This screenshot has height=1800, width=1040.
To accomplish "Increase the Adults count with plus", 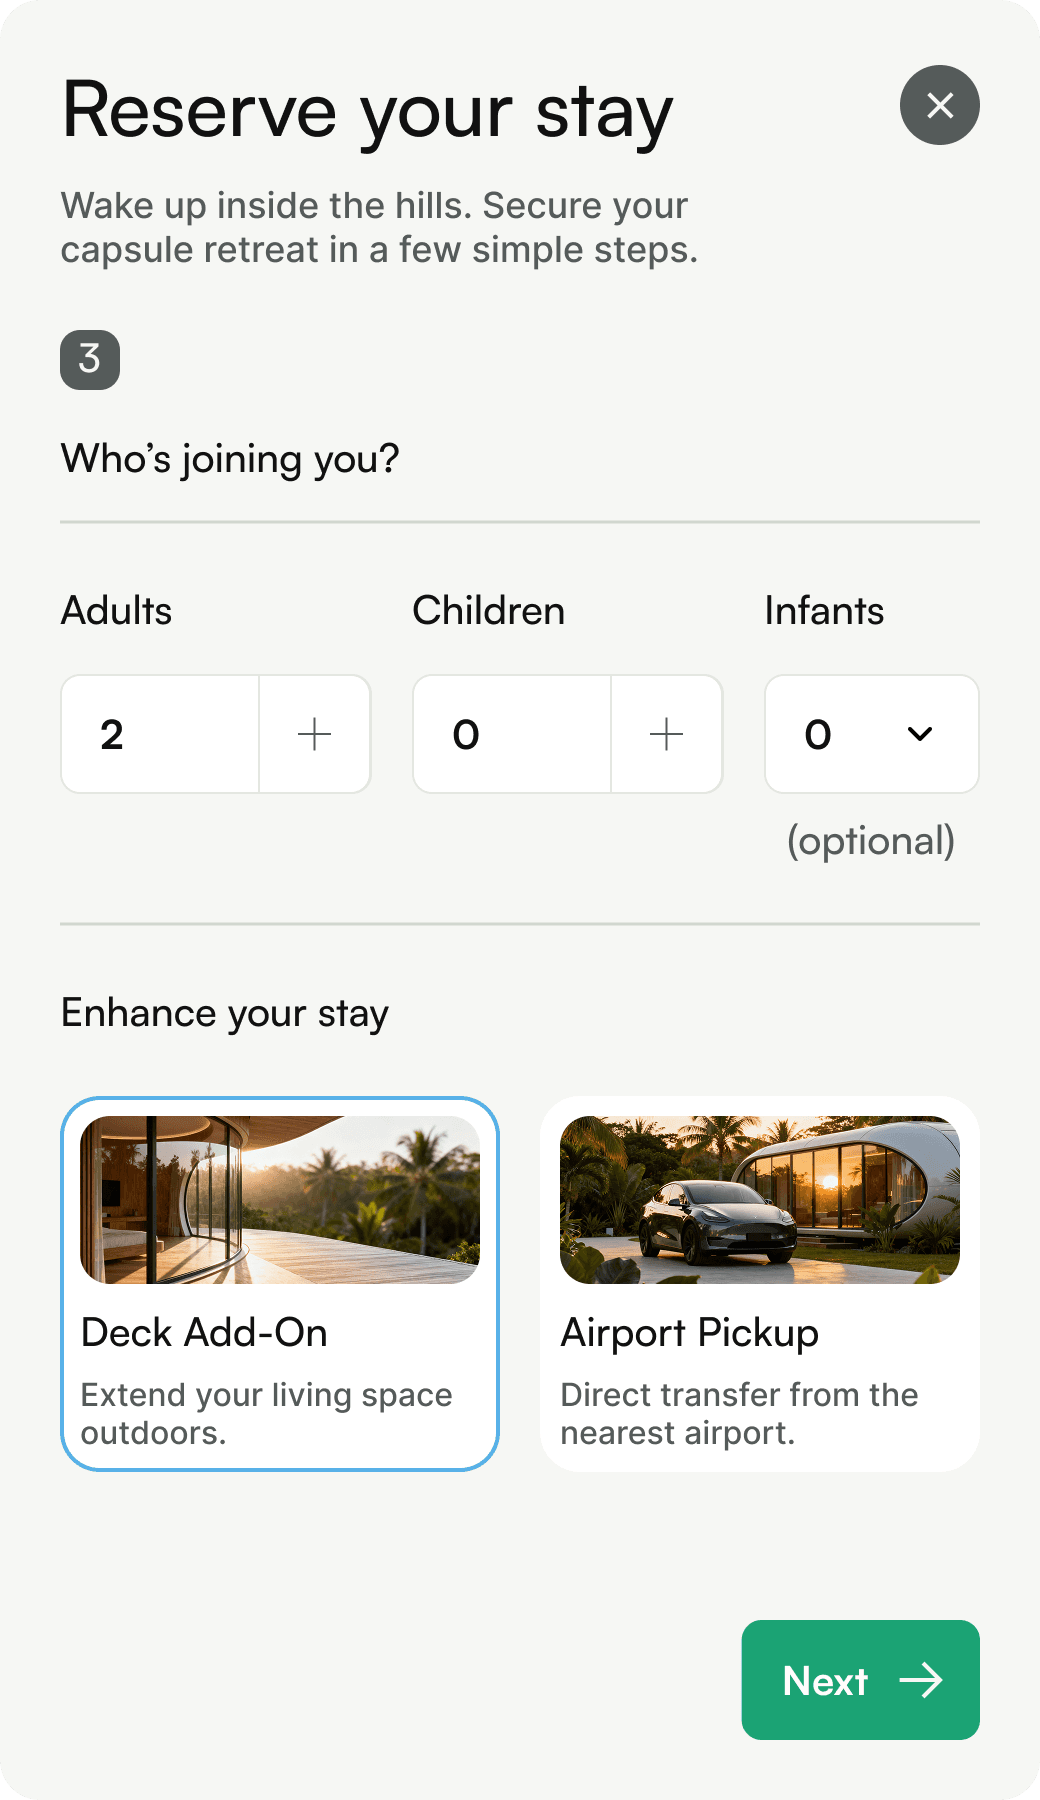I will pos(314,734).
